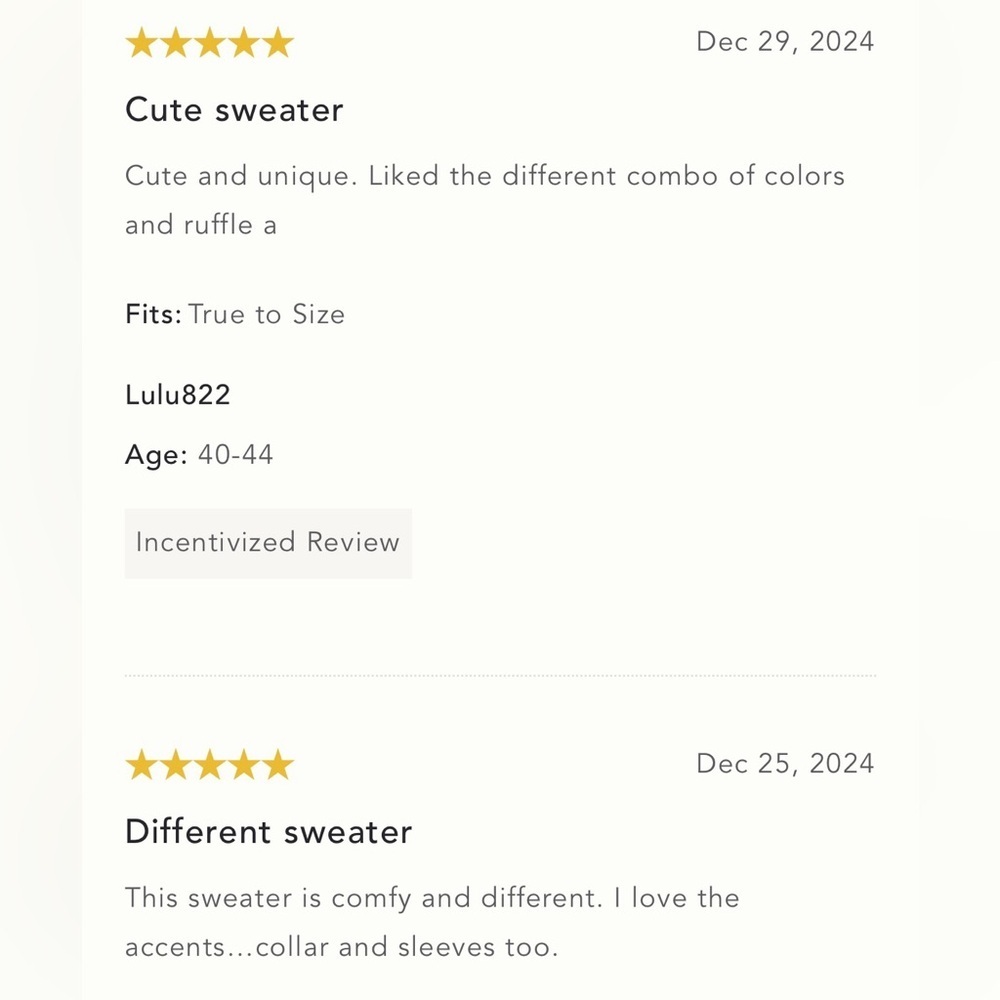Image resolution: width=1000 pixels, height=1000 pixels.
Task: Select the fourth star on the Dec 29 review
Action: click(x=243, y=44)
